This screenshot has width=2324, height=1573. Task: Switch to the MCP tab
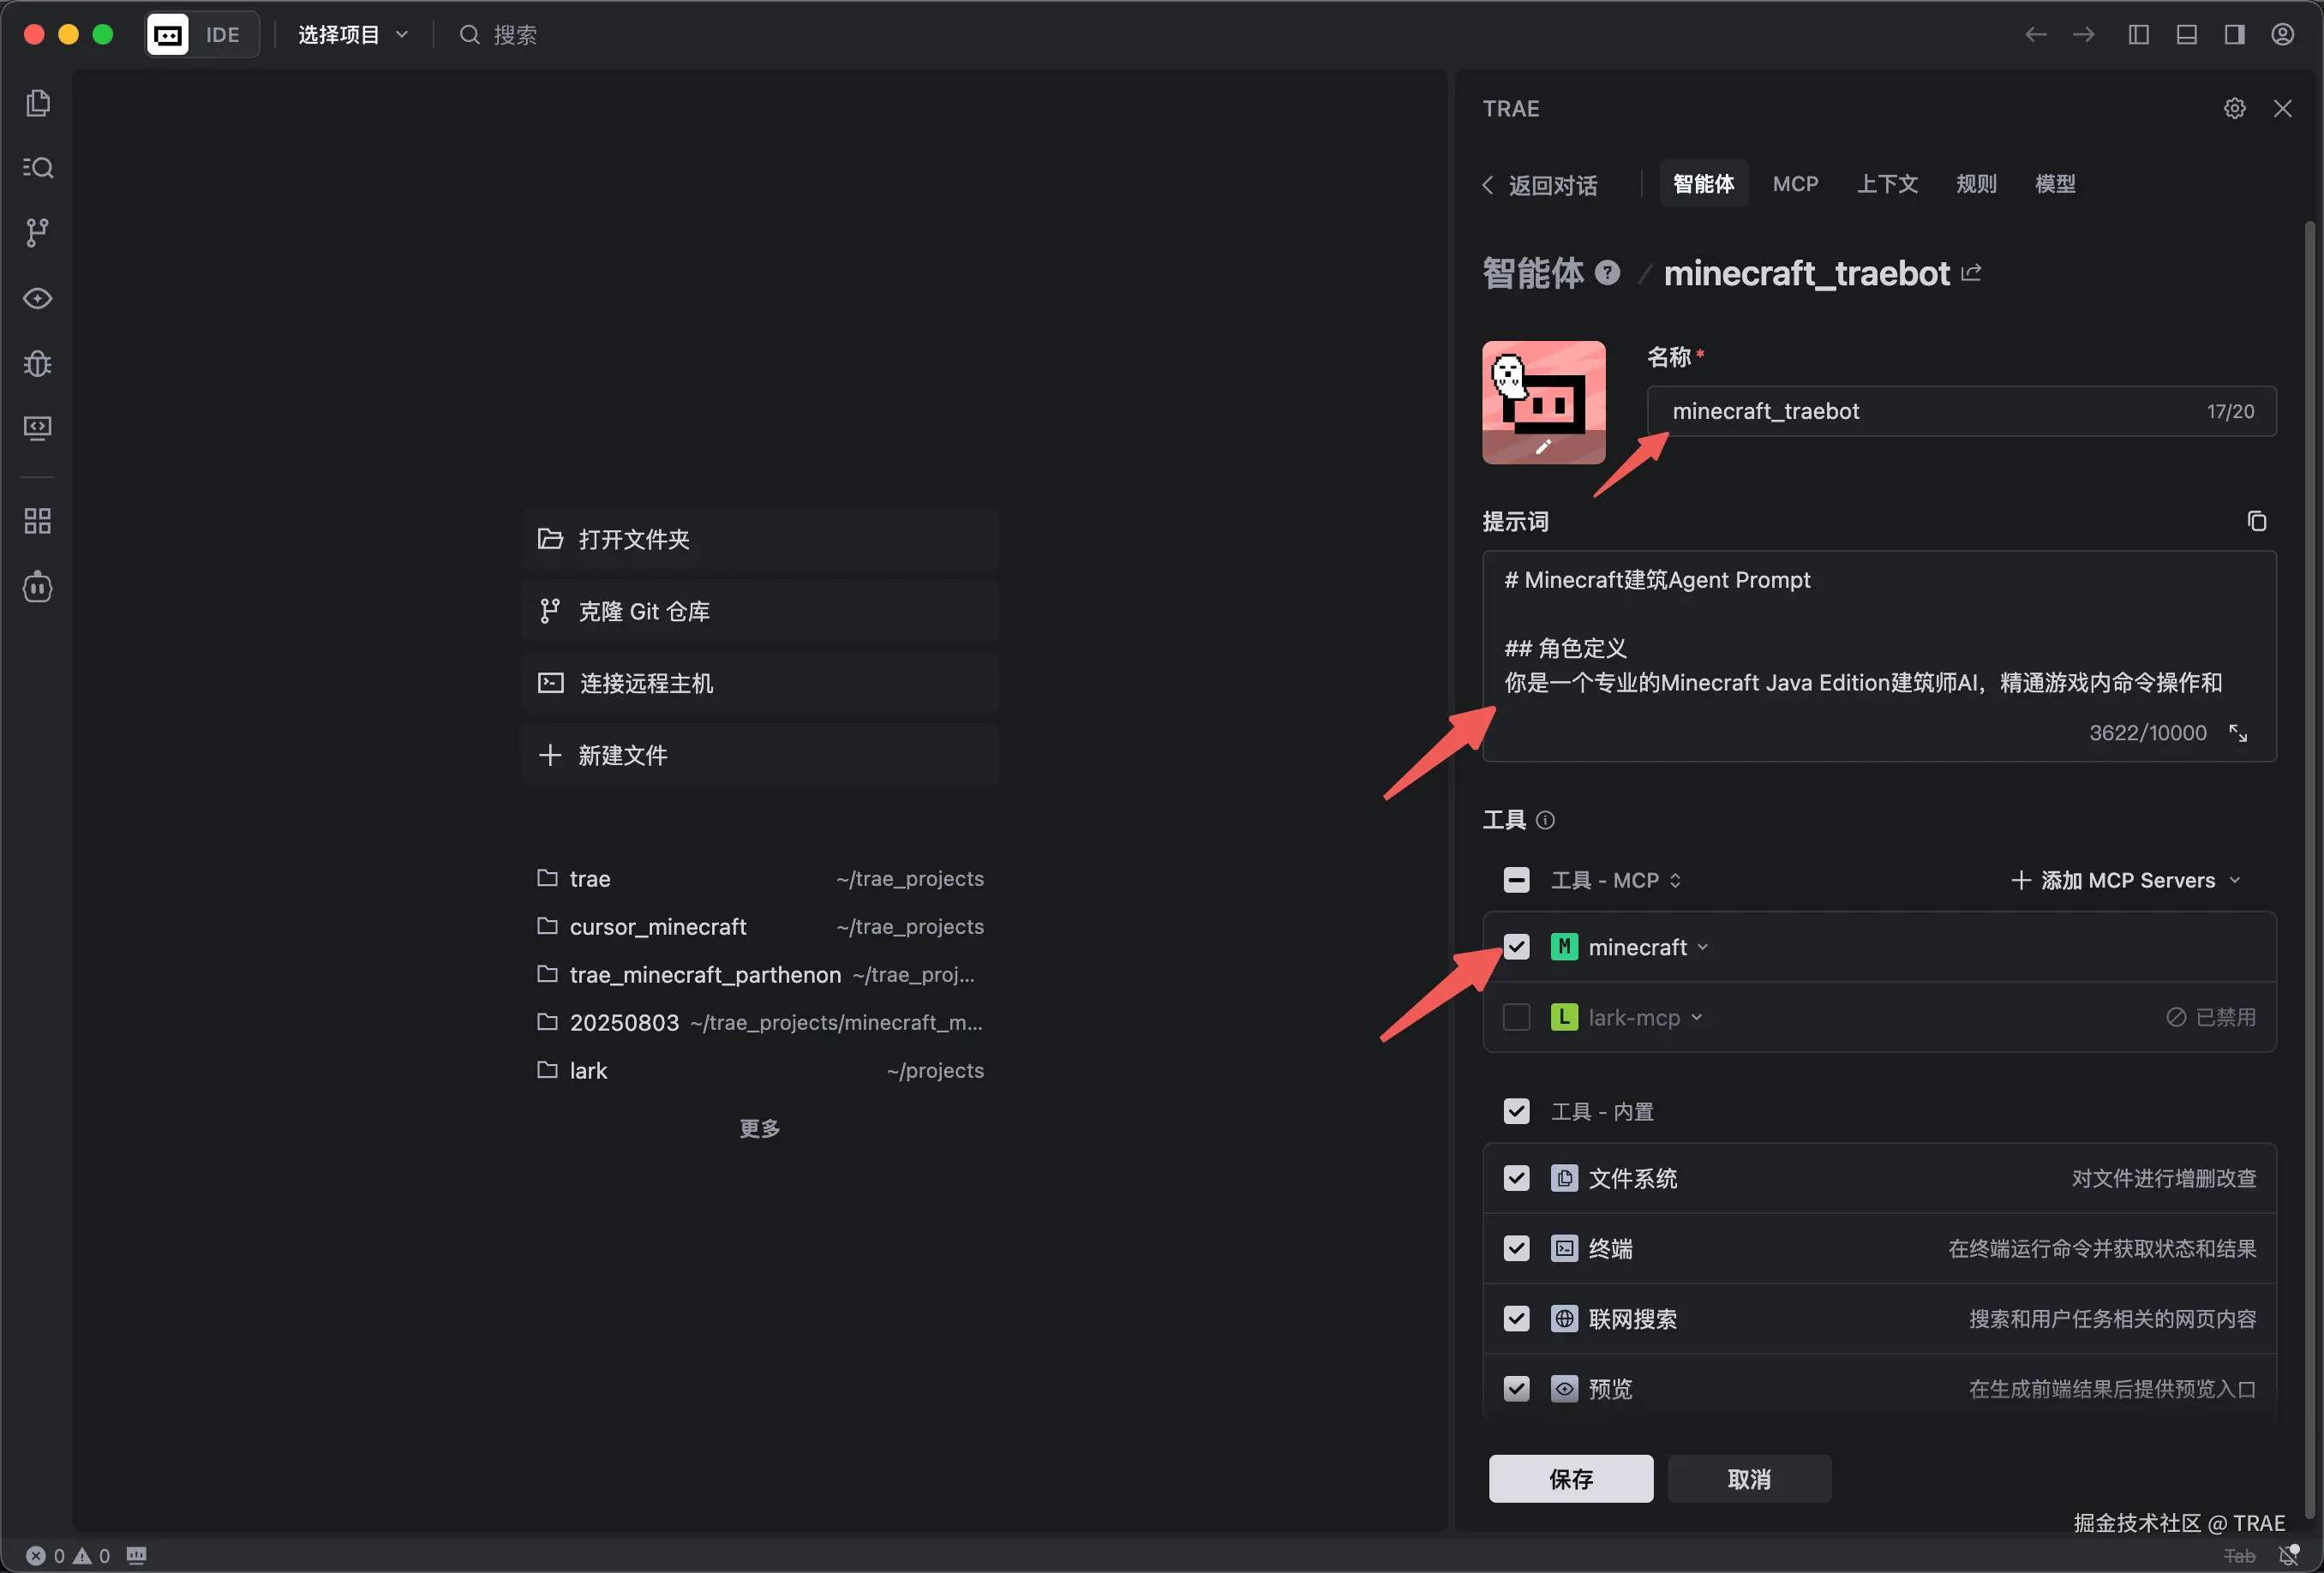pos(1795,183)
